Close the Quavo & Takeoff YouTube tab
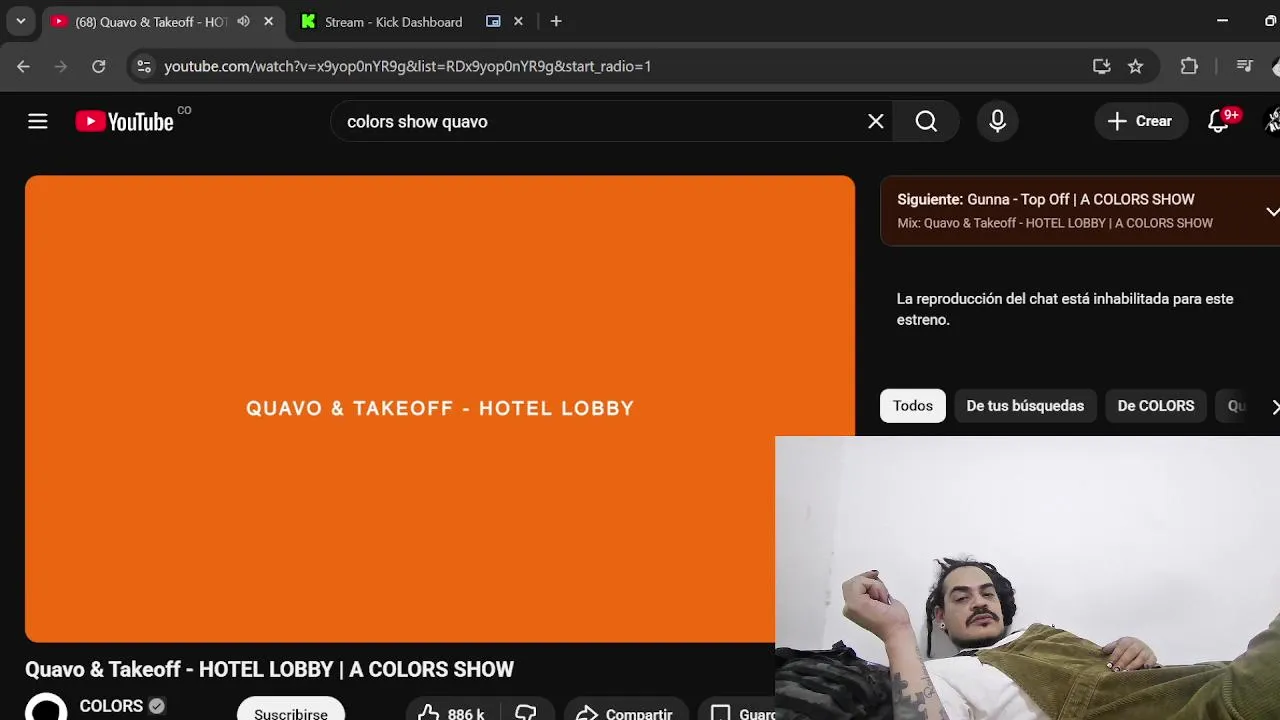The width and height of the screenshot is (1280, 720). click(x=268, y=21)
